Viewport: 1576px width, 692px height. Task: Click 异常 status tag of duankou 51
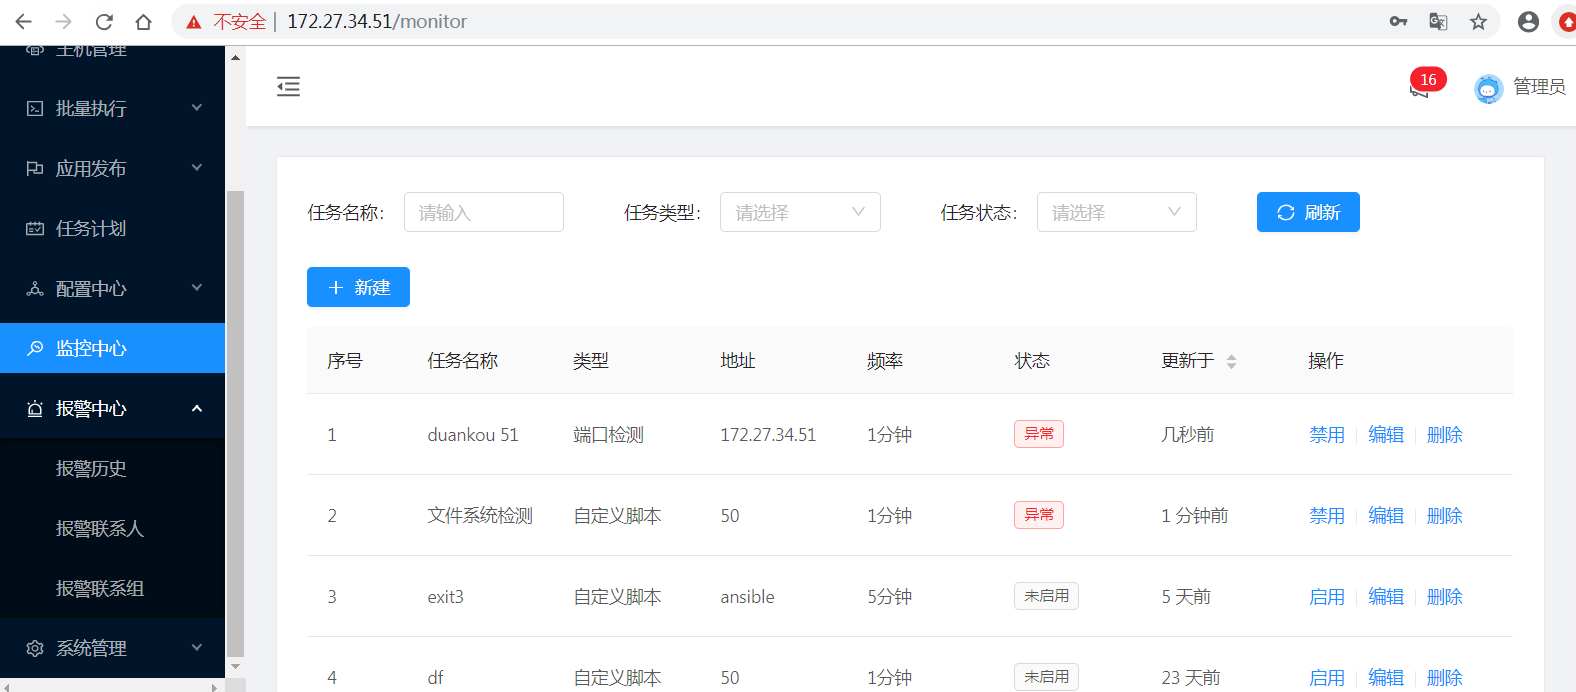(1039, 434)
